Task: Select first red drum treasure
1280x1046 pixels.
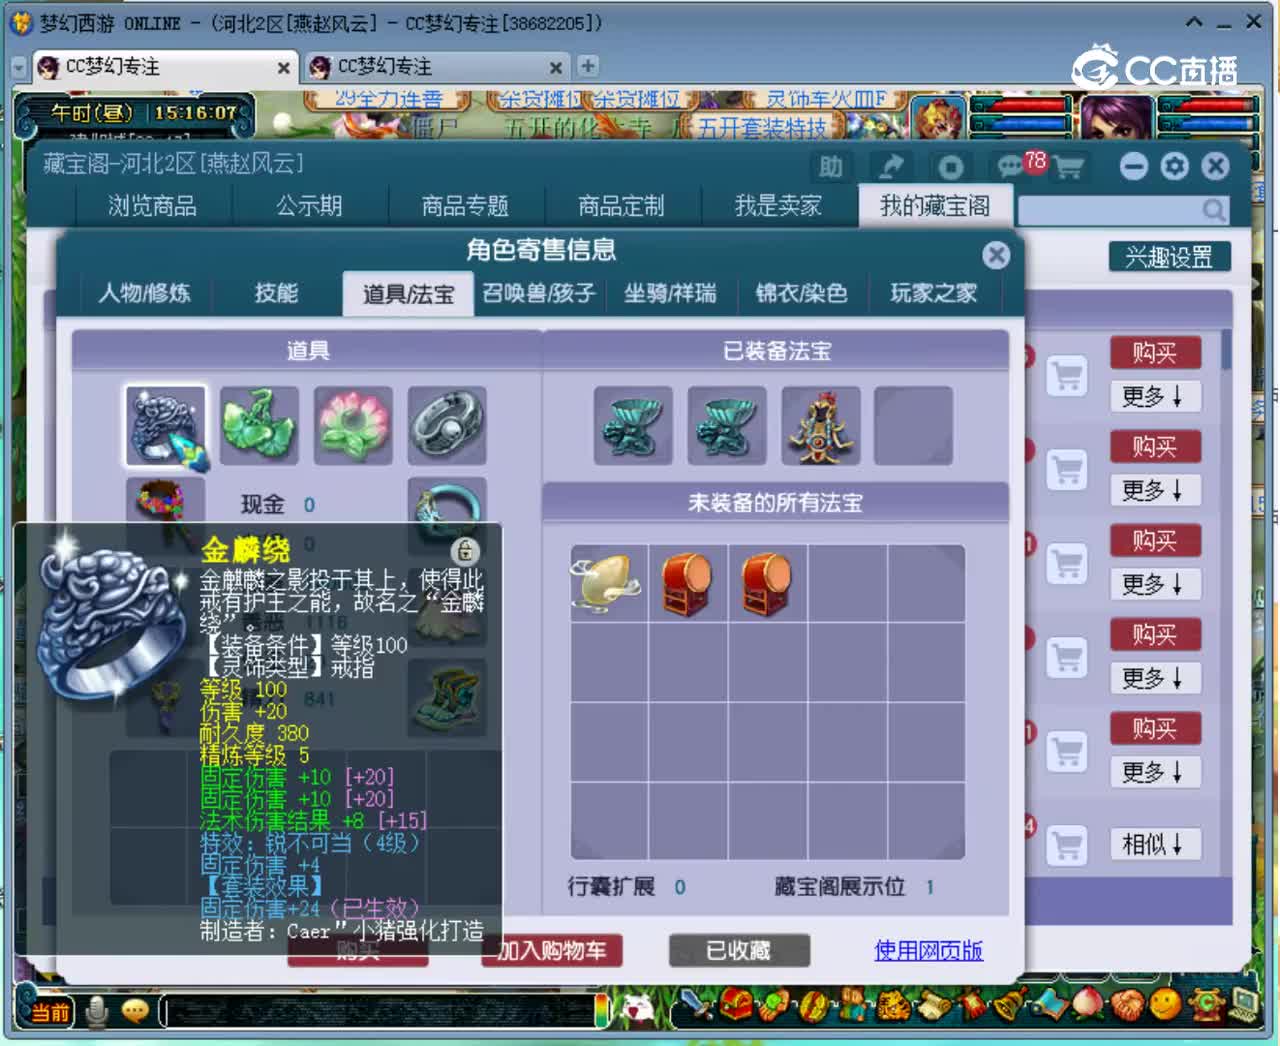Action: click(x=688, y=582)
